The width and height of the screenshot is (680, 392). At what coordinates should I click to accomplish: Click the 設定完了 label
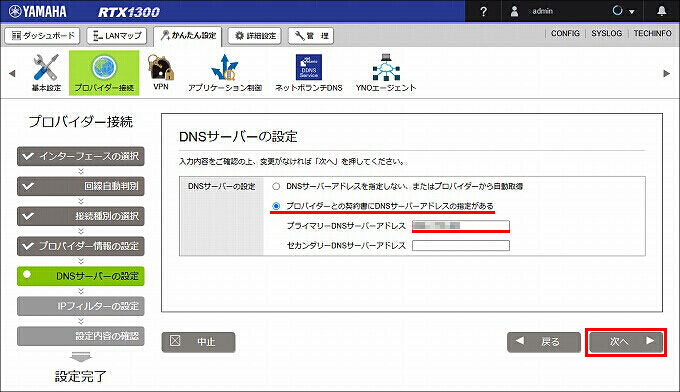tap(81, 376)
